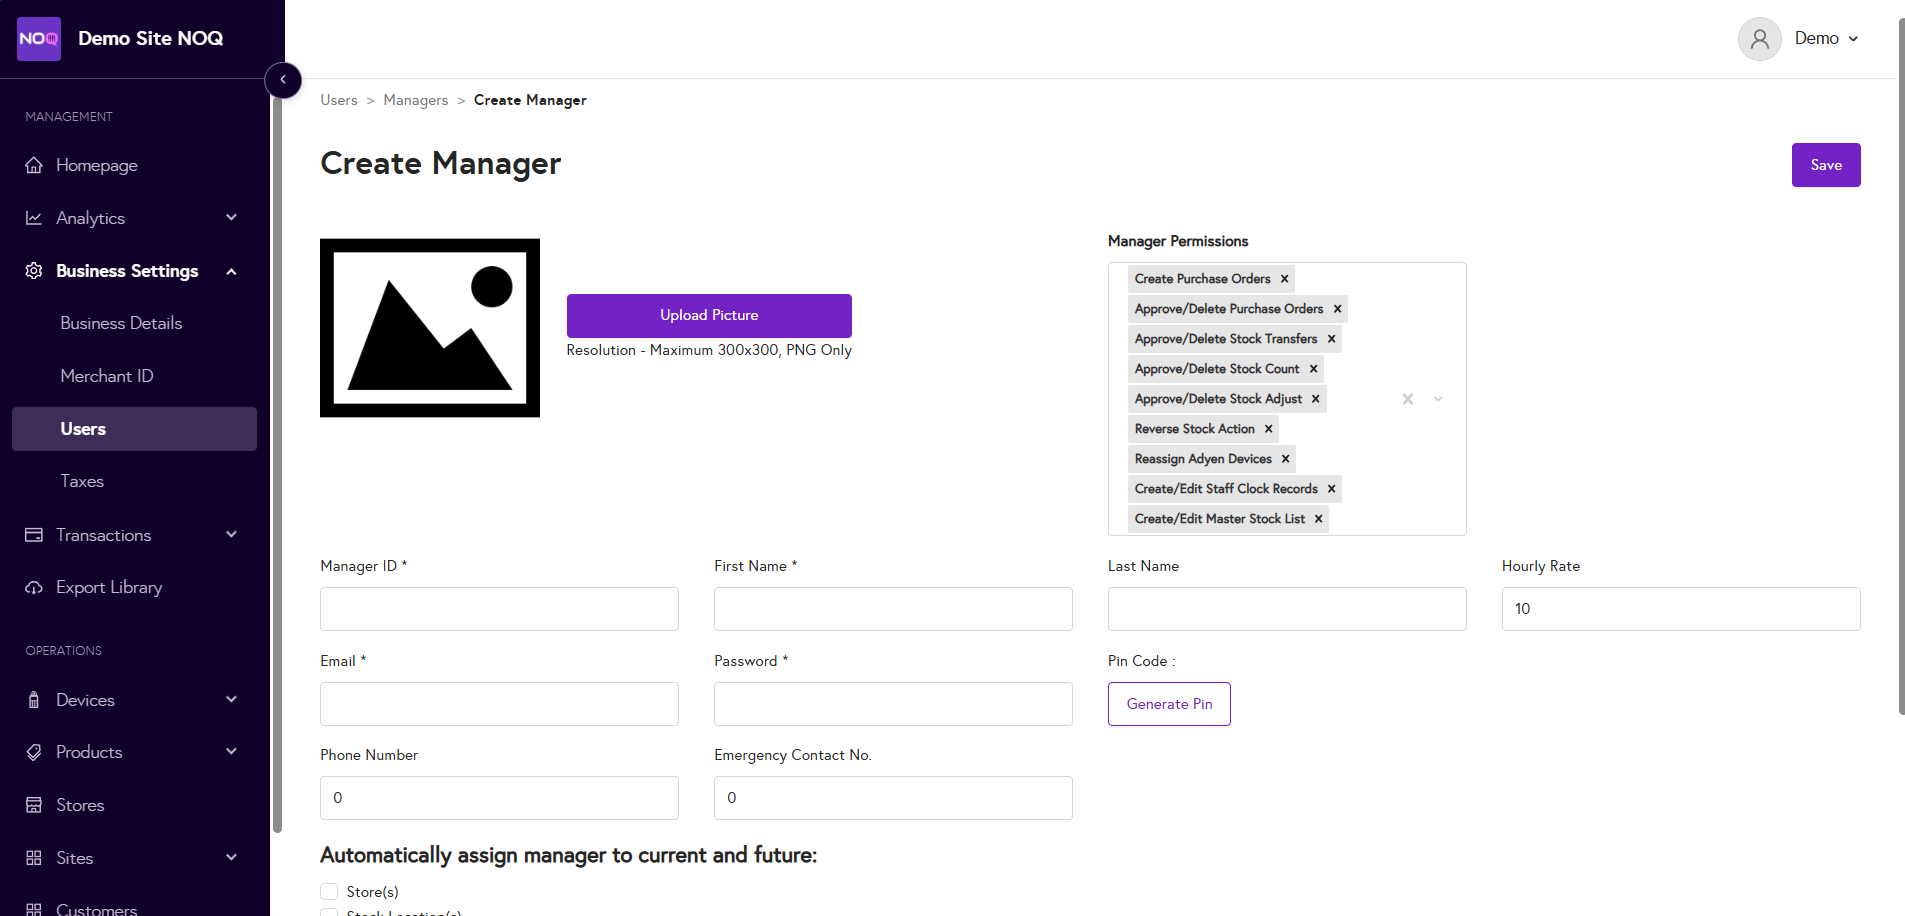The height and width of the screenshot is (916, 1905).
Task: Click the NOQ logo icon
Action: click(39, 39)
